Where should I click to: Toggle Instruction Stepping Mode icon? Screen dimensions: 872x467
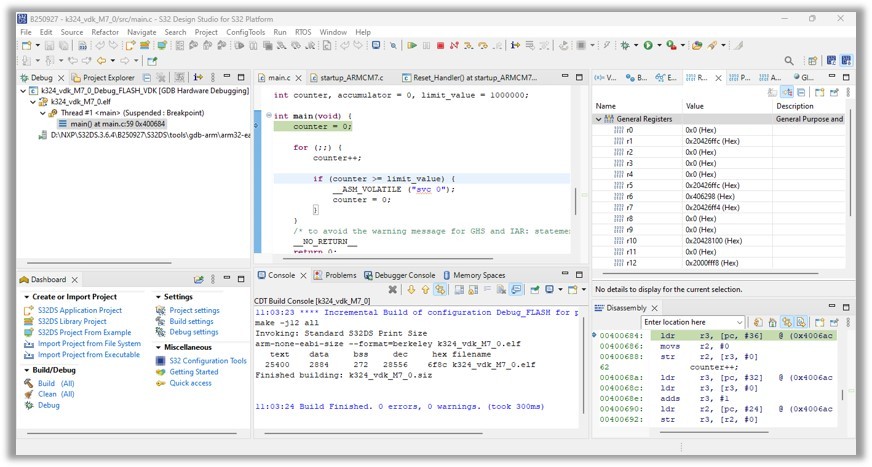click(x=516, y=46)
